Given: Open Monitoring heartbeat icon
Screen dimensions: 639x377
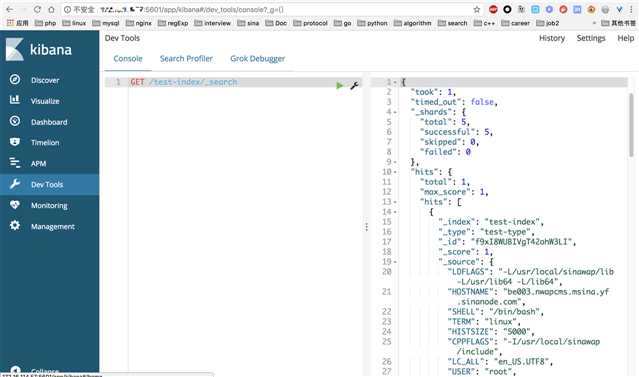Looking at the screenshot, I should (x=15, y=205).
